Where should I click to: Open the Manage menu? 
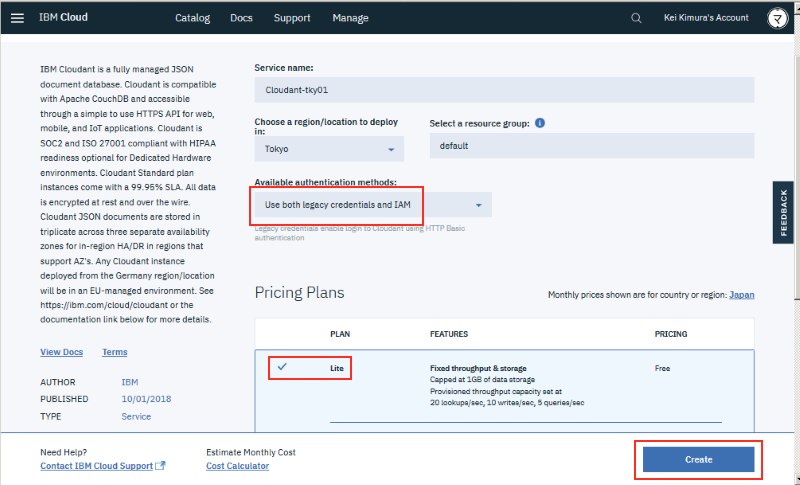point(350,18)
